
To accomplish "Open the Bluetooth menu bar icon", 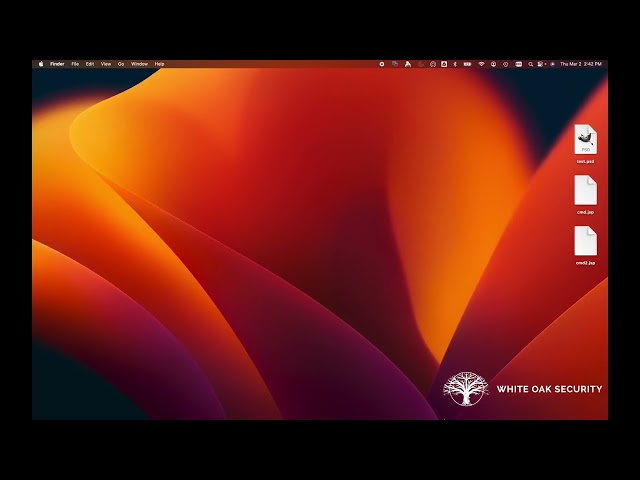I will [455, 64].
